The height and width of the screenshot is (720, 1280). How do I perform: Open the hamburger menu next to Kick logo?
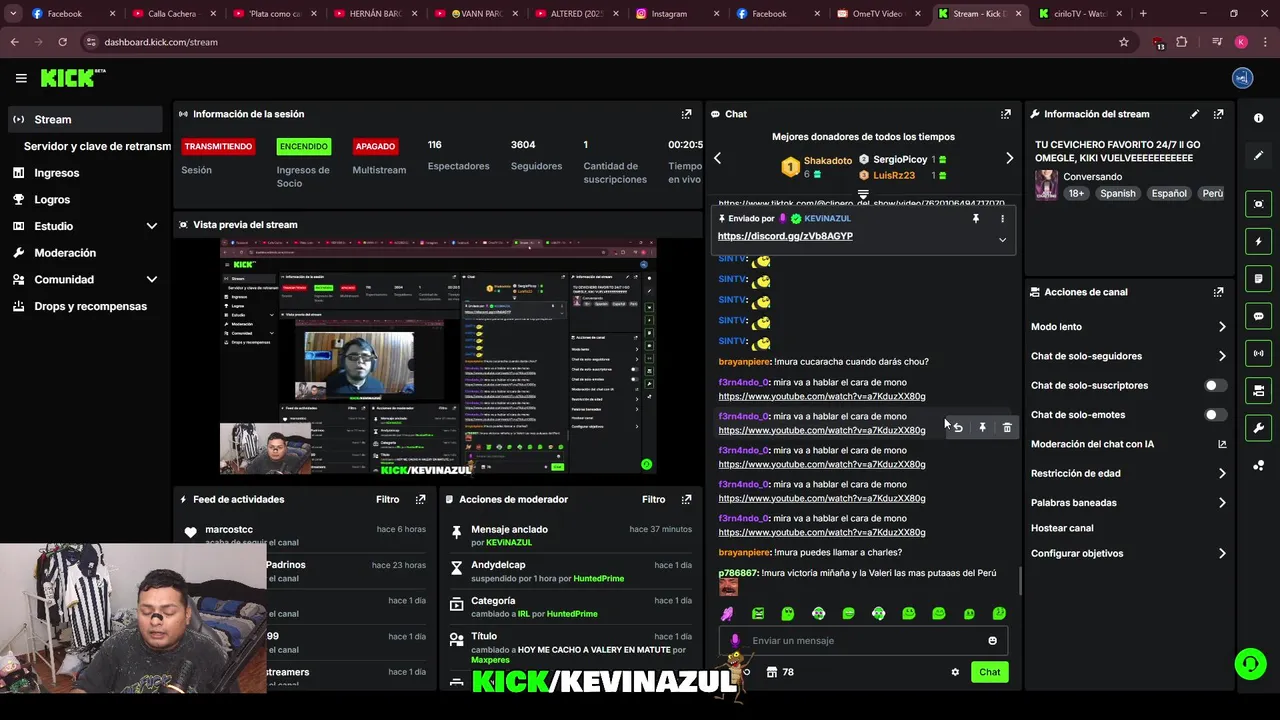pyautogui.click(x=21, y=78)
